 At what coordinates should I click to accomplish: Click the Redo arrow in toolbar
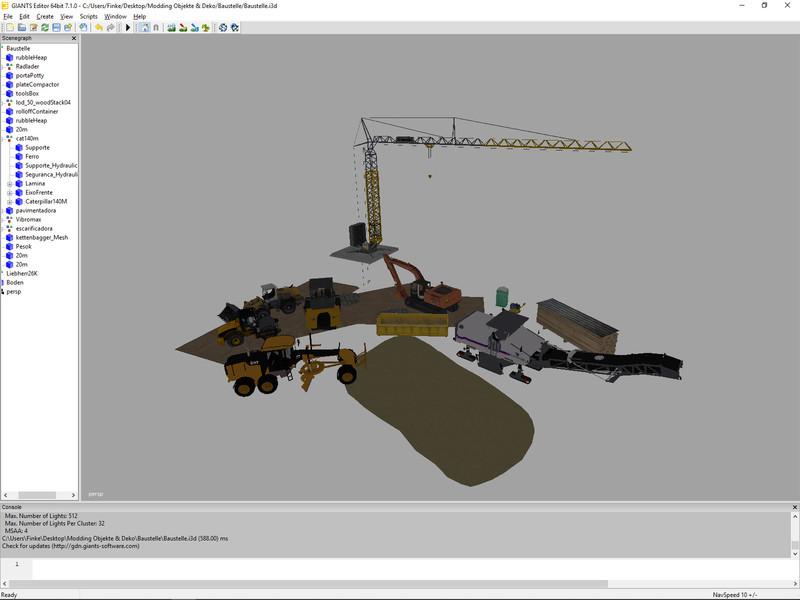point(110,28)
